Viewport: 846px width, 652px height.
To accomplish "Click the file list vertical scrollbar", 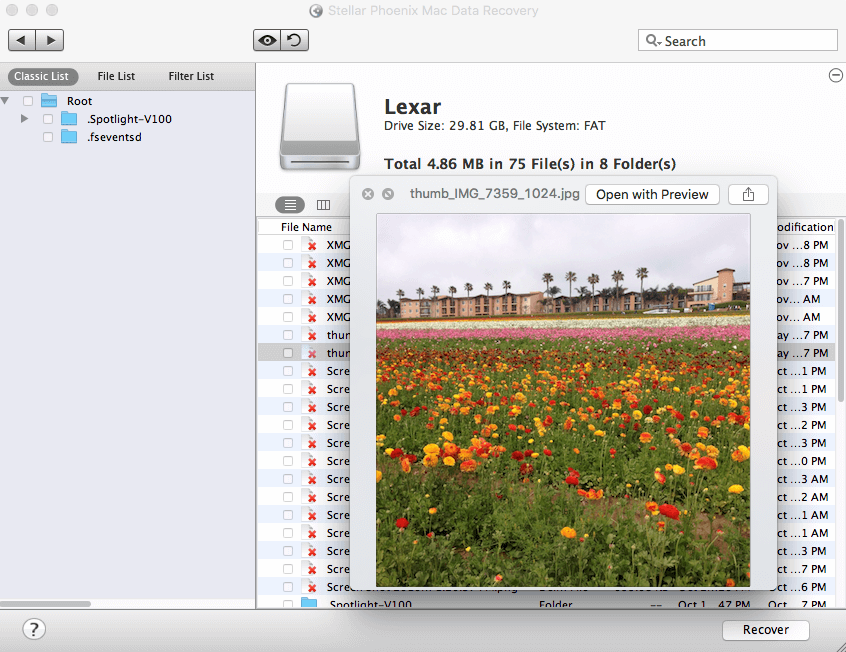I will (841, 310).
